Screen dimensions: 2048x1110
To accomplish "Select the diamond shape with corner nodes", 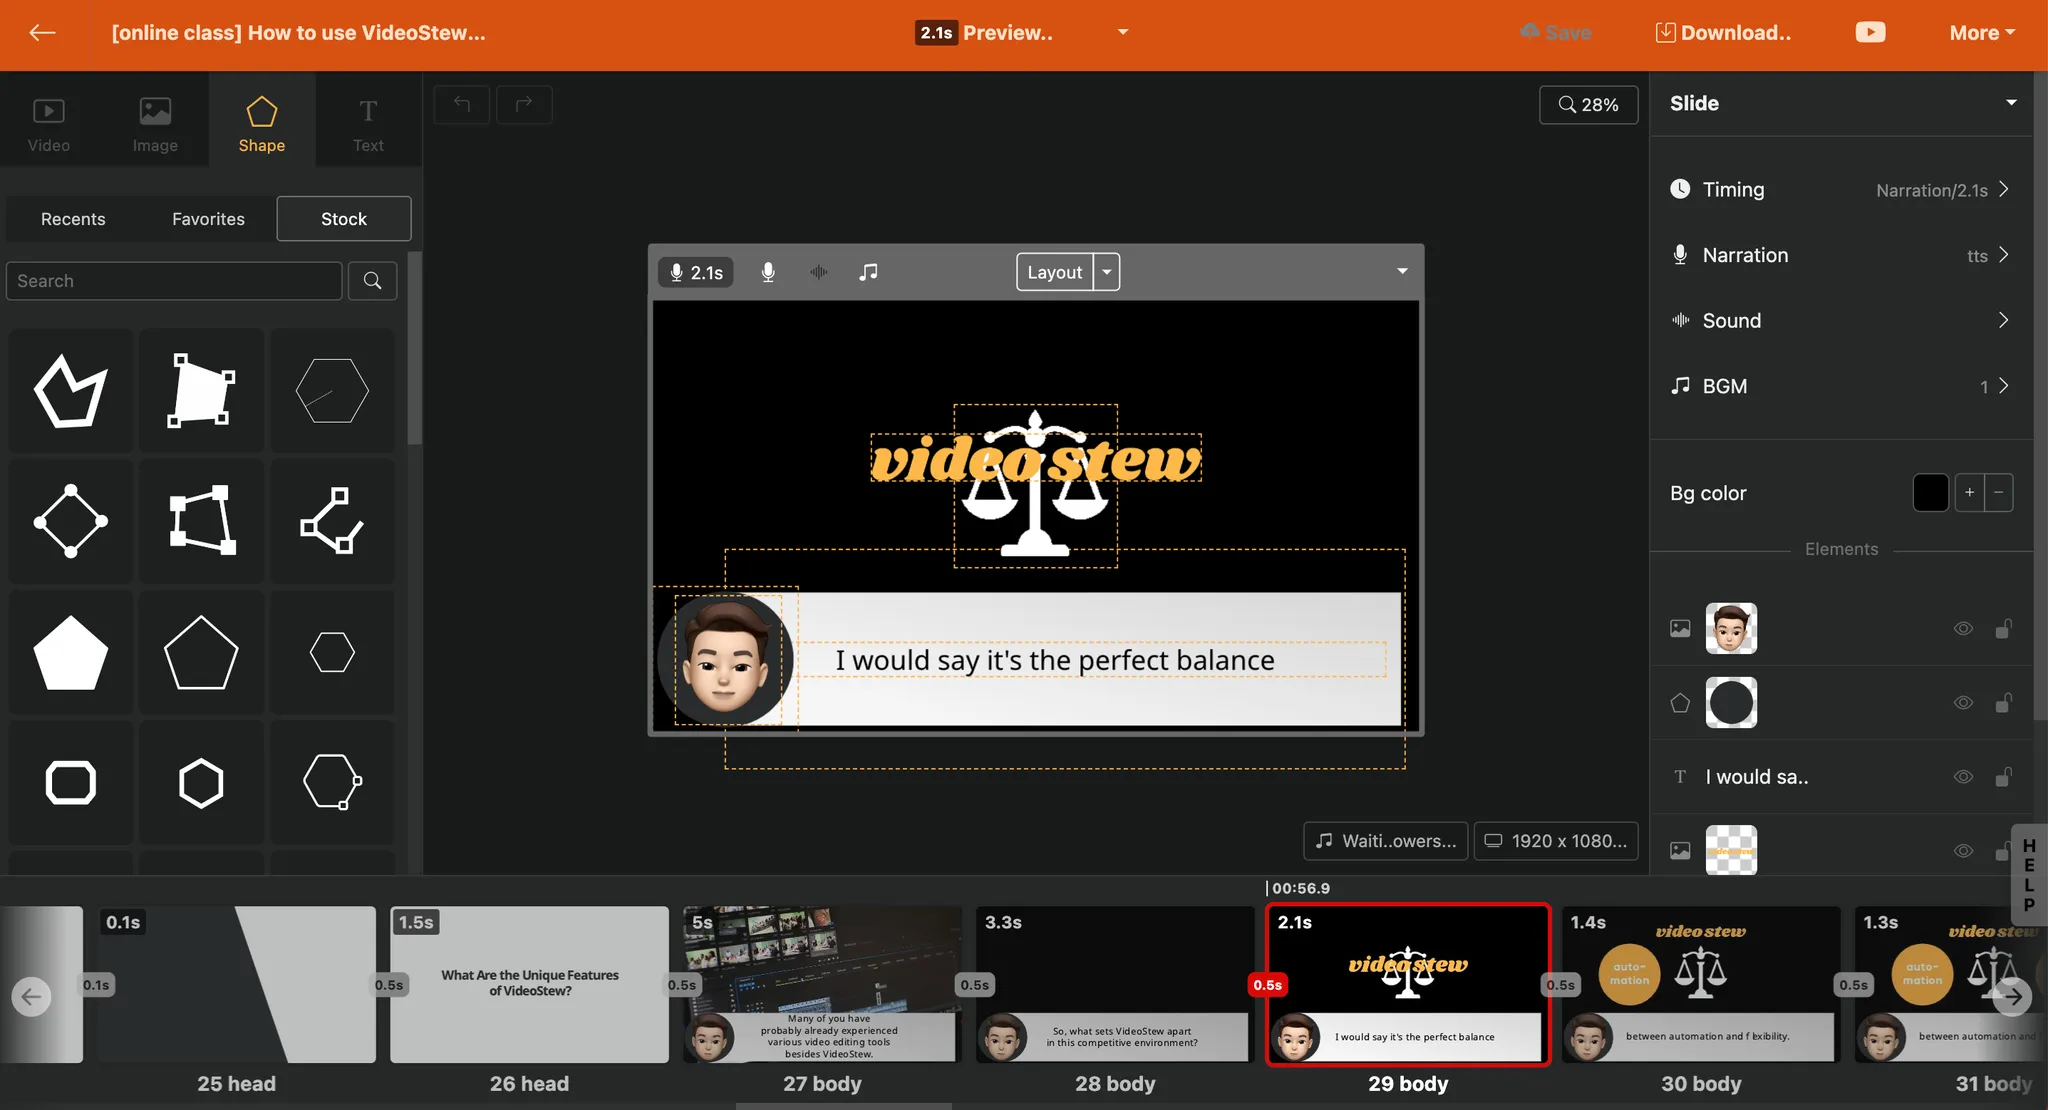I will pyautogui.click(x=71, y=521).
